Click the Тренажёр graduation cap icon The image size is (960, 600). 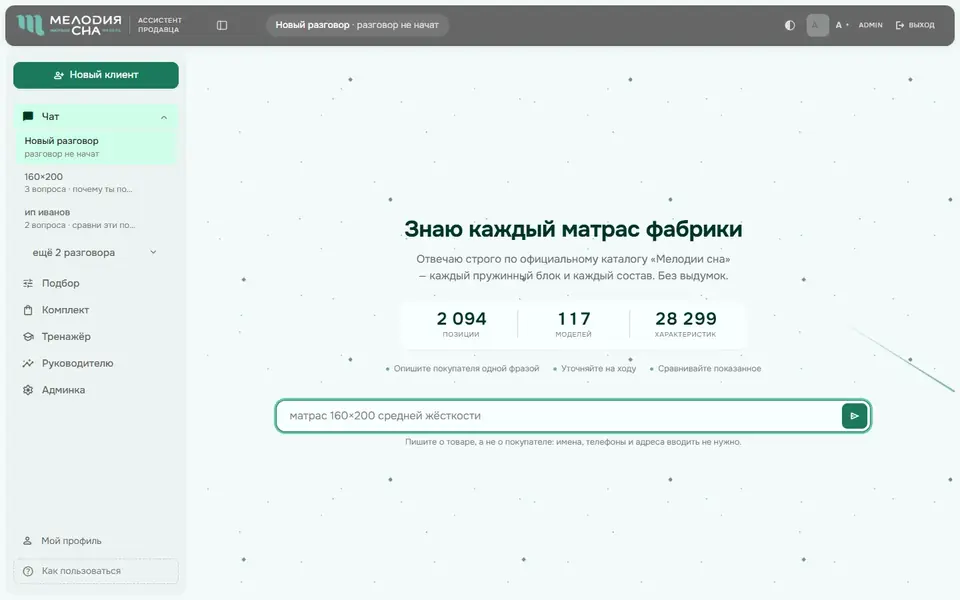point(28,336)
